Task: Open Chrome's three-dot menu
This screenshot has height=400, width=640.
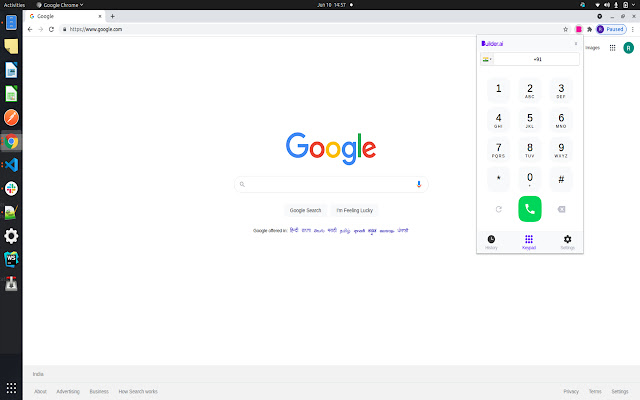Action: [x=633, y=29]
